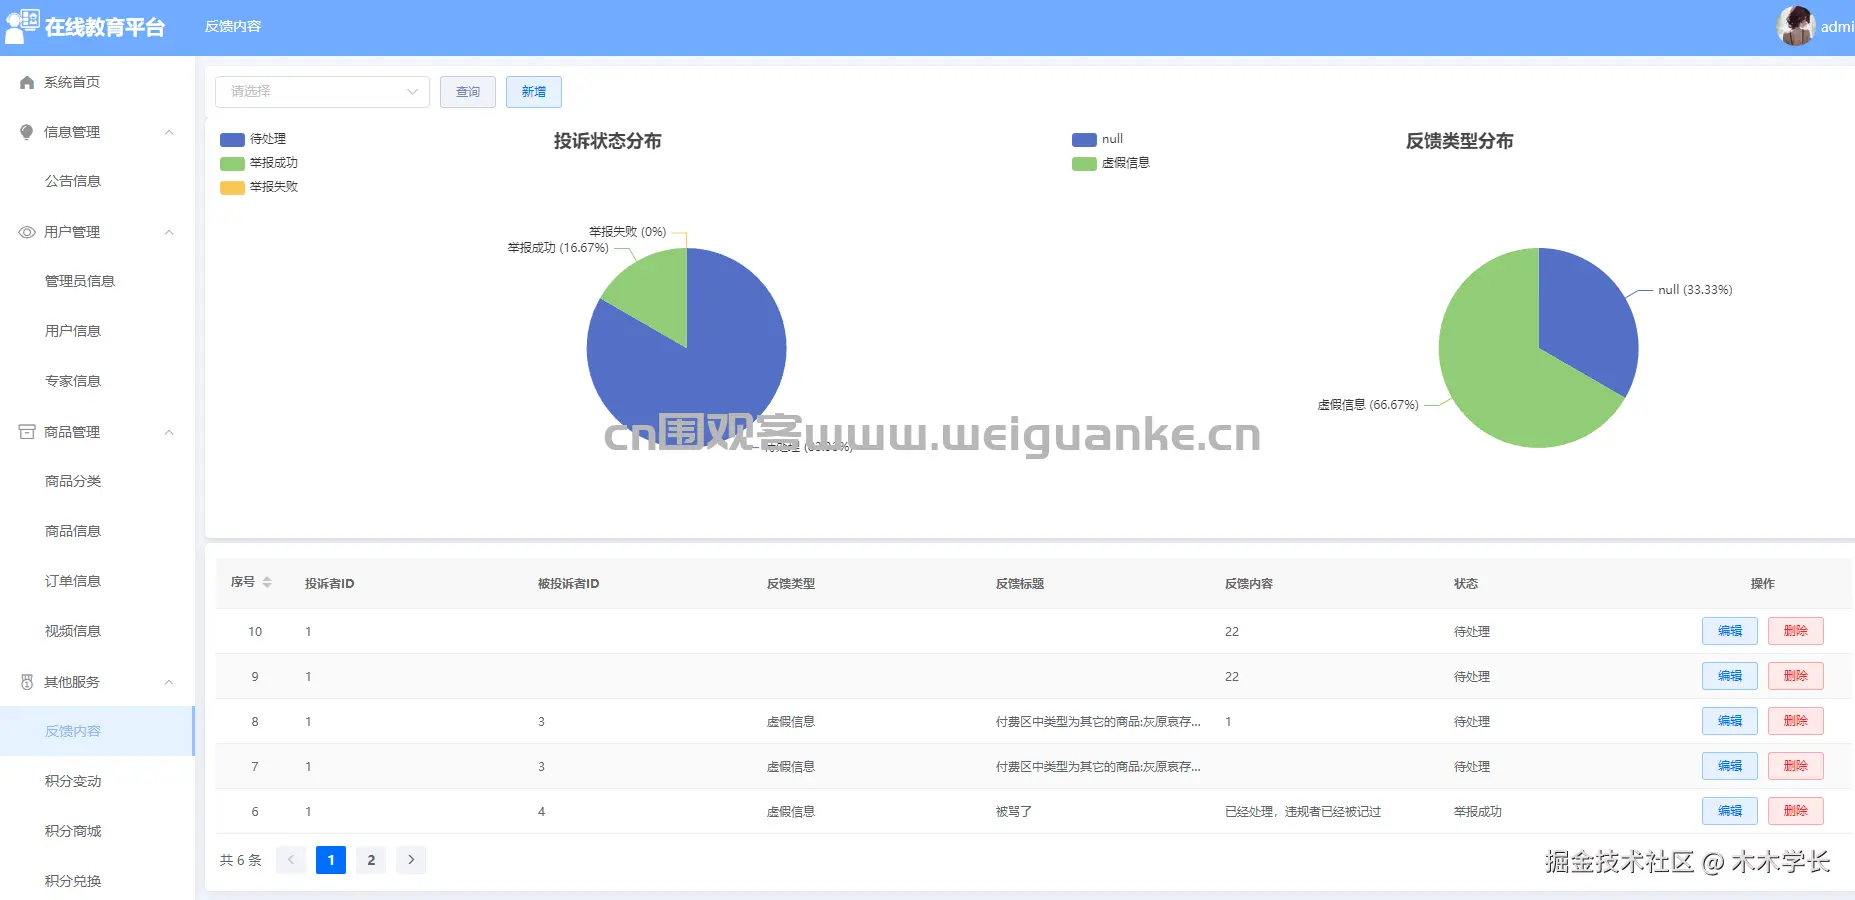This screenshot has height=900, width=1855.
Task: Click the next page arrow
Action: (411, 860)
